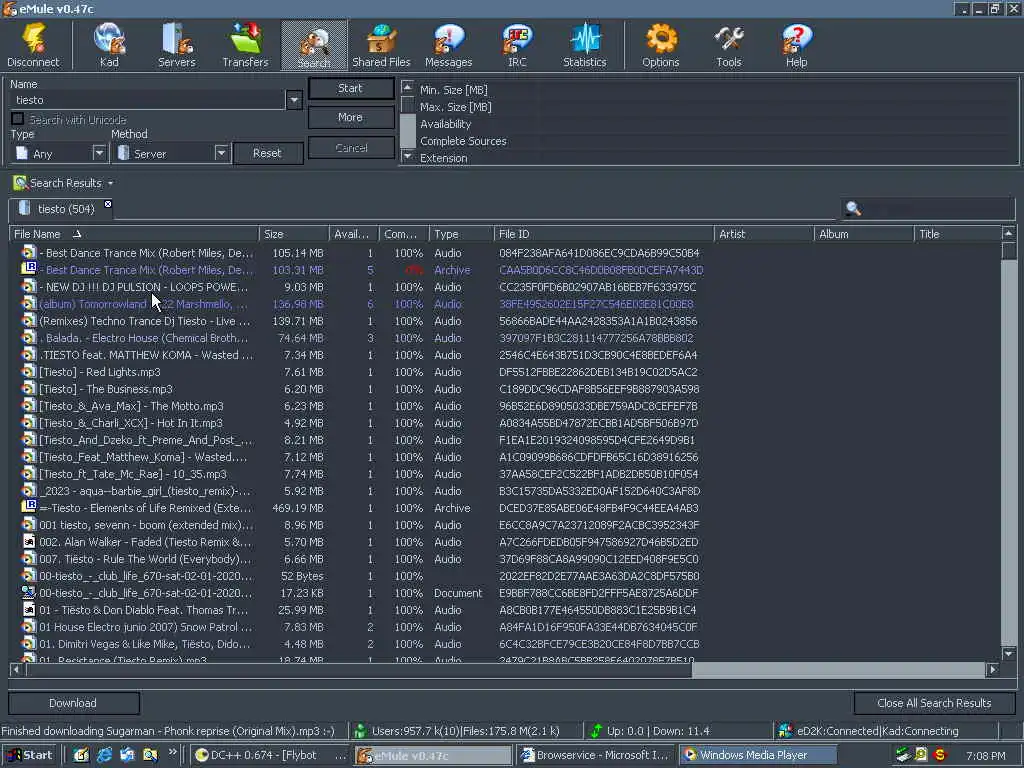Click the Name search input field
Viewport: 1024px width, 768px height.
tap(148, 100)
